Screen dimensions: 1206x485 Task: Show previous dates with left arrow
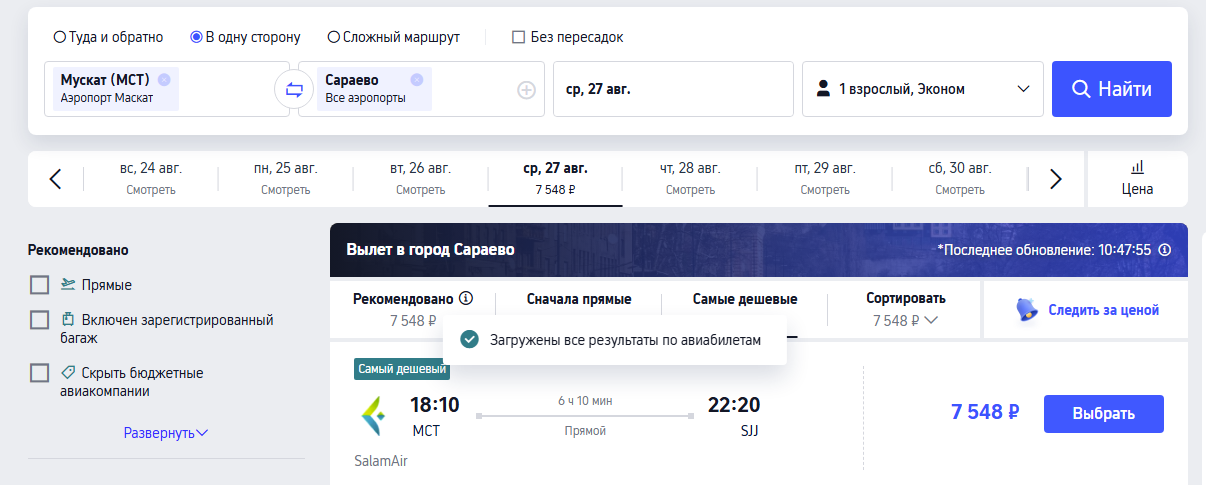click(x=55, y=179)
